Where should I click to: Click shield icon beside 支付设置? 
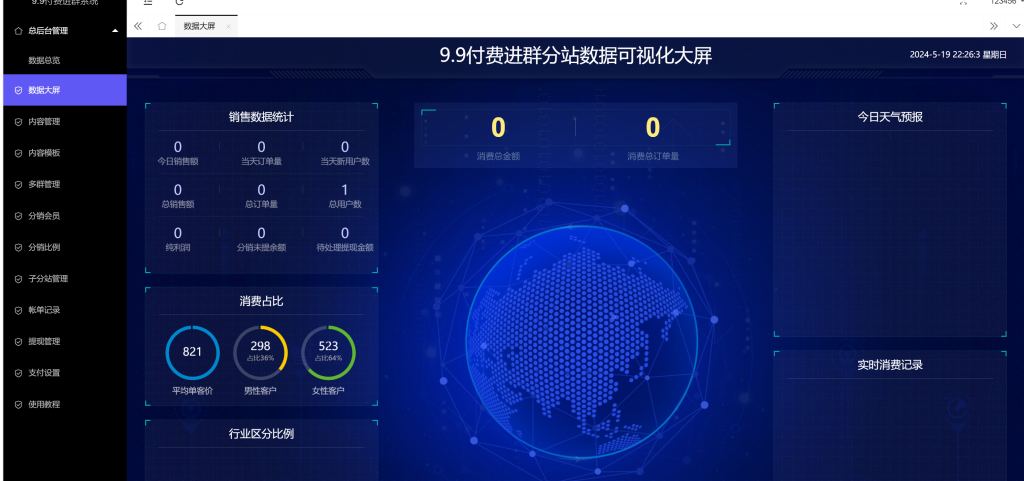point(18,373)
